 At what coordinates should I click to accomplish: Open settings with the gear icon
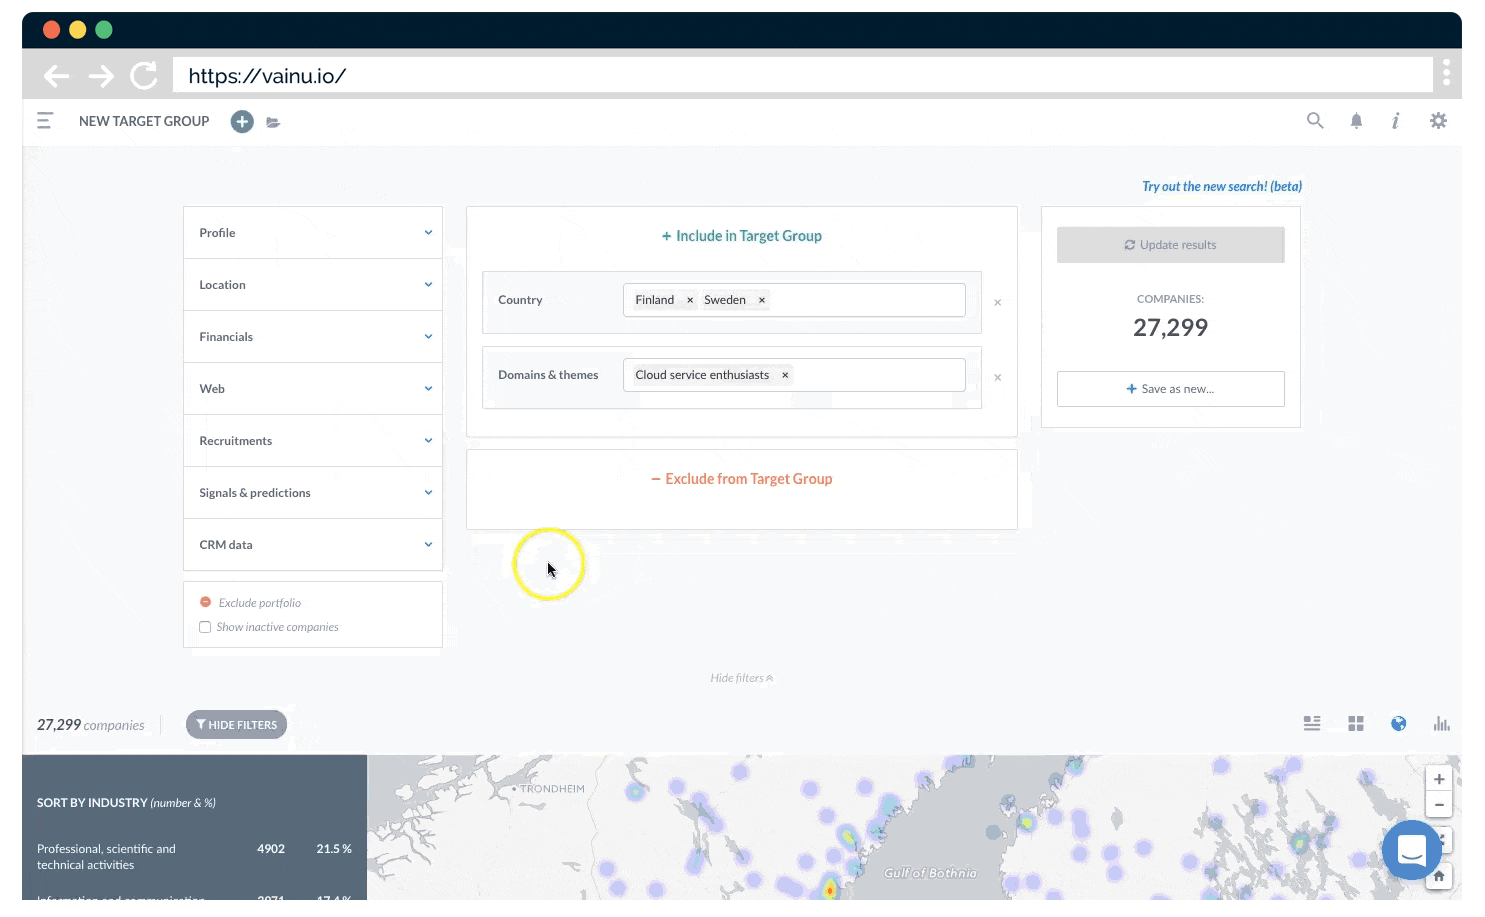pyautogui.click(x=1438, y=120)
